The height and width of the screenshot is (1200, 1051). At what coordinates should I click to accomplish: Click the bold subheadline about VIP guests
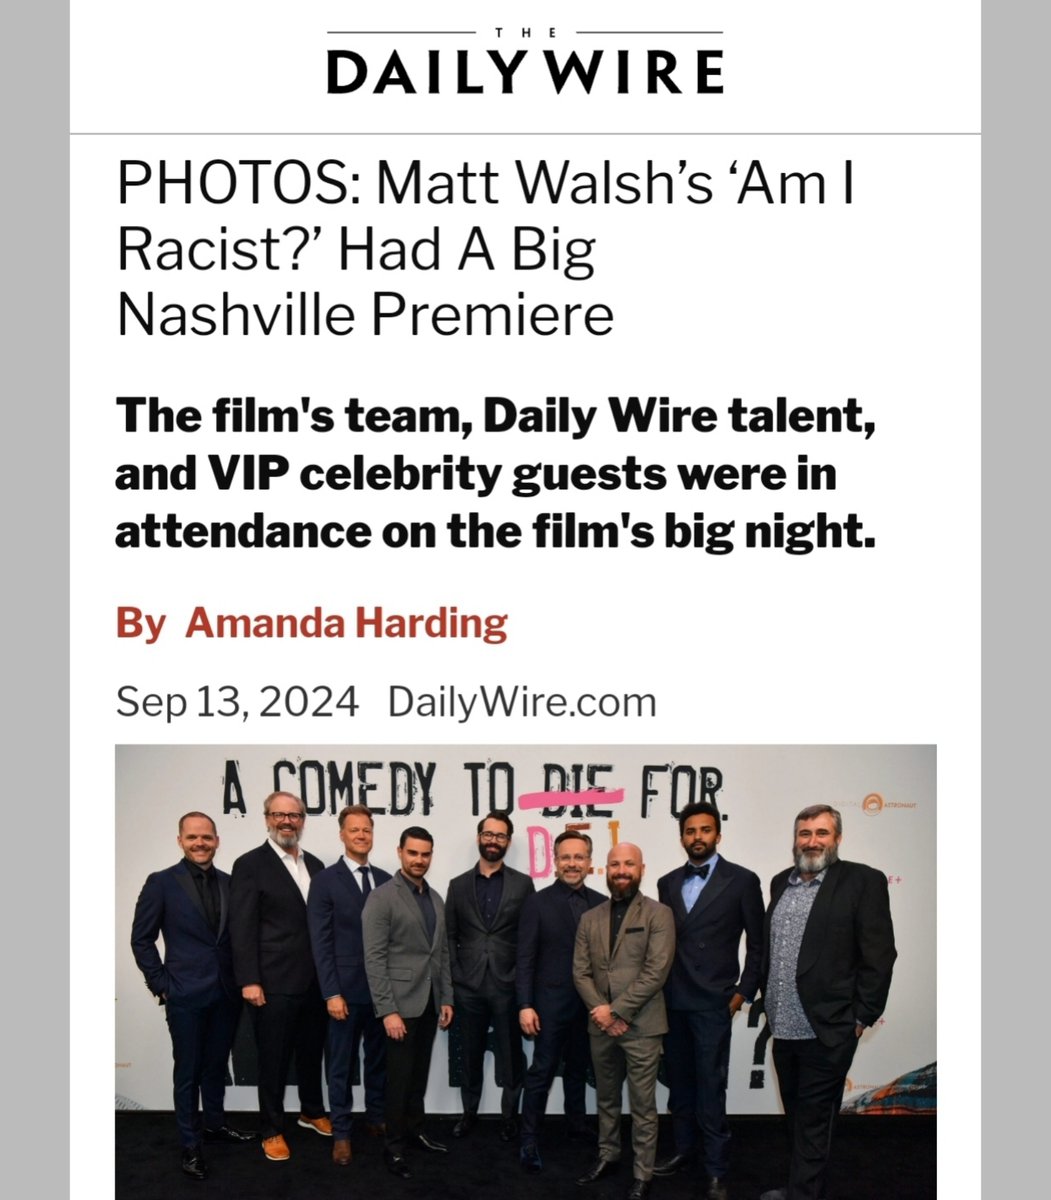click(x=496, y=474)
